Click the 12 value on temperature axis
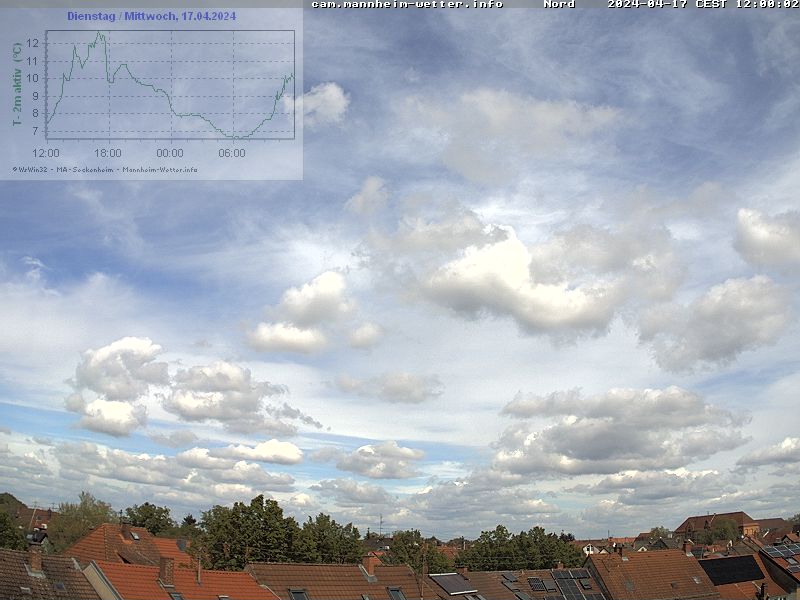 tap(32, 43)
